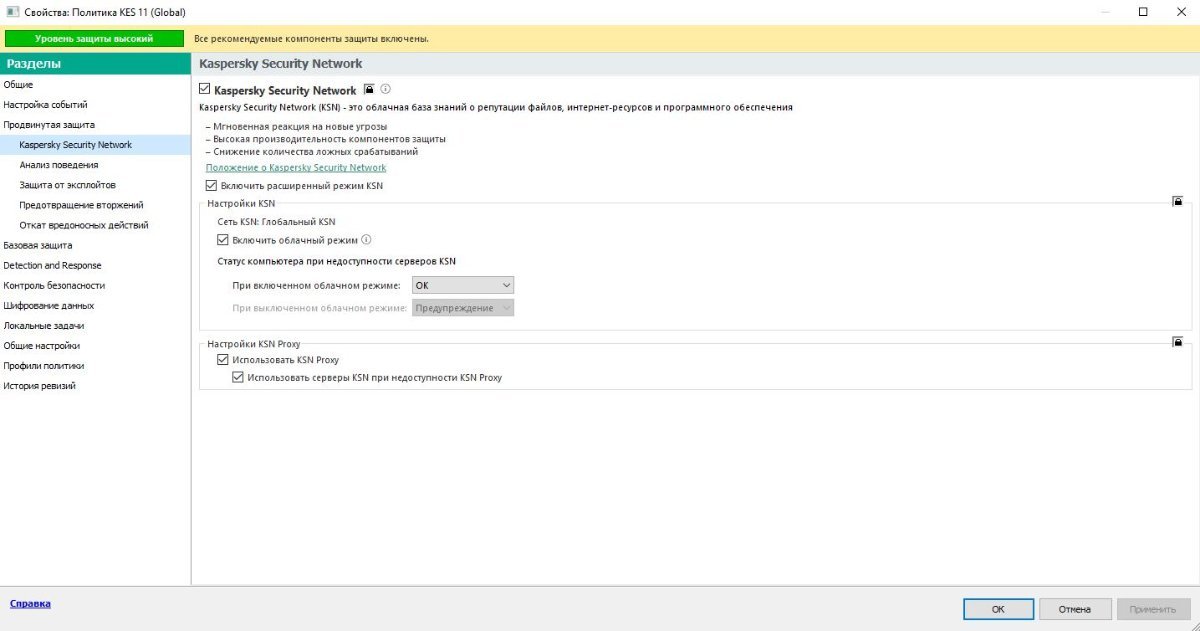Uncheck the Kaspersky Security Network main checkbox

point(205,89)
